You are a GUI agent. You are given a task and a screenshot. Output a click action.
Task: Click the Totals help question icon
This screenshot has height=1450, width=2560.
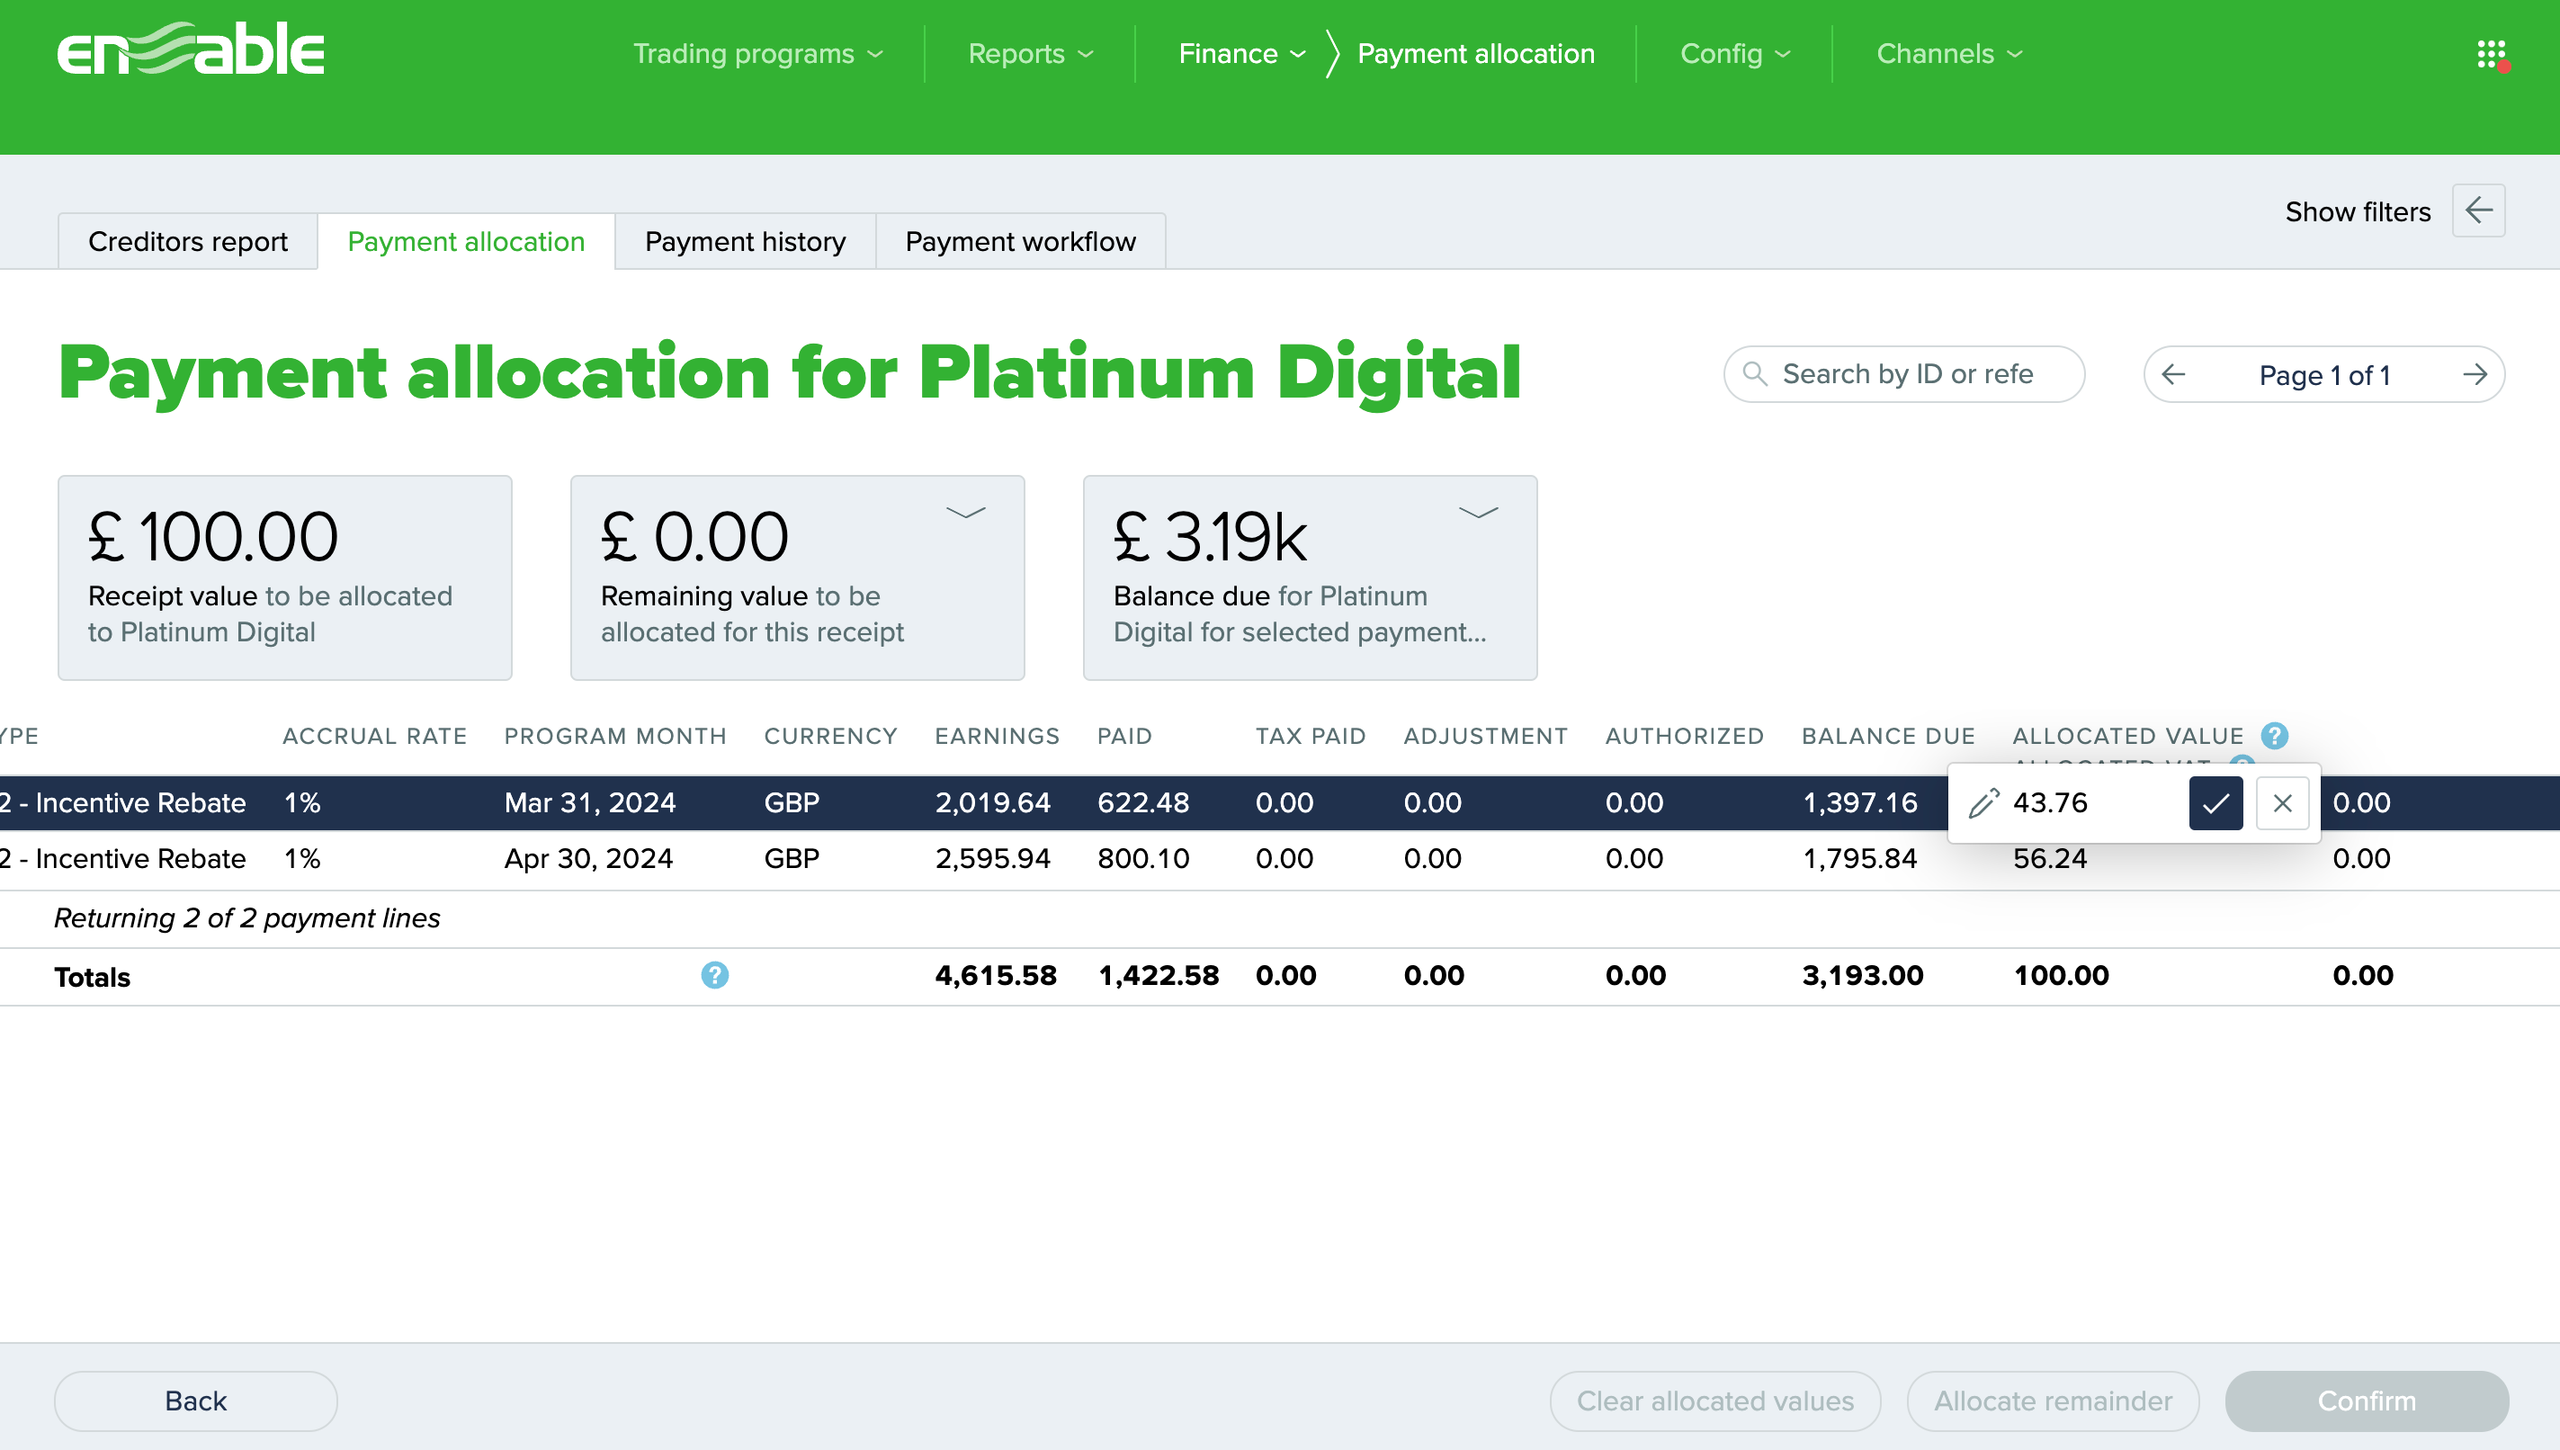click(715, 975)
